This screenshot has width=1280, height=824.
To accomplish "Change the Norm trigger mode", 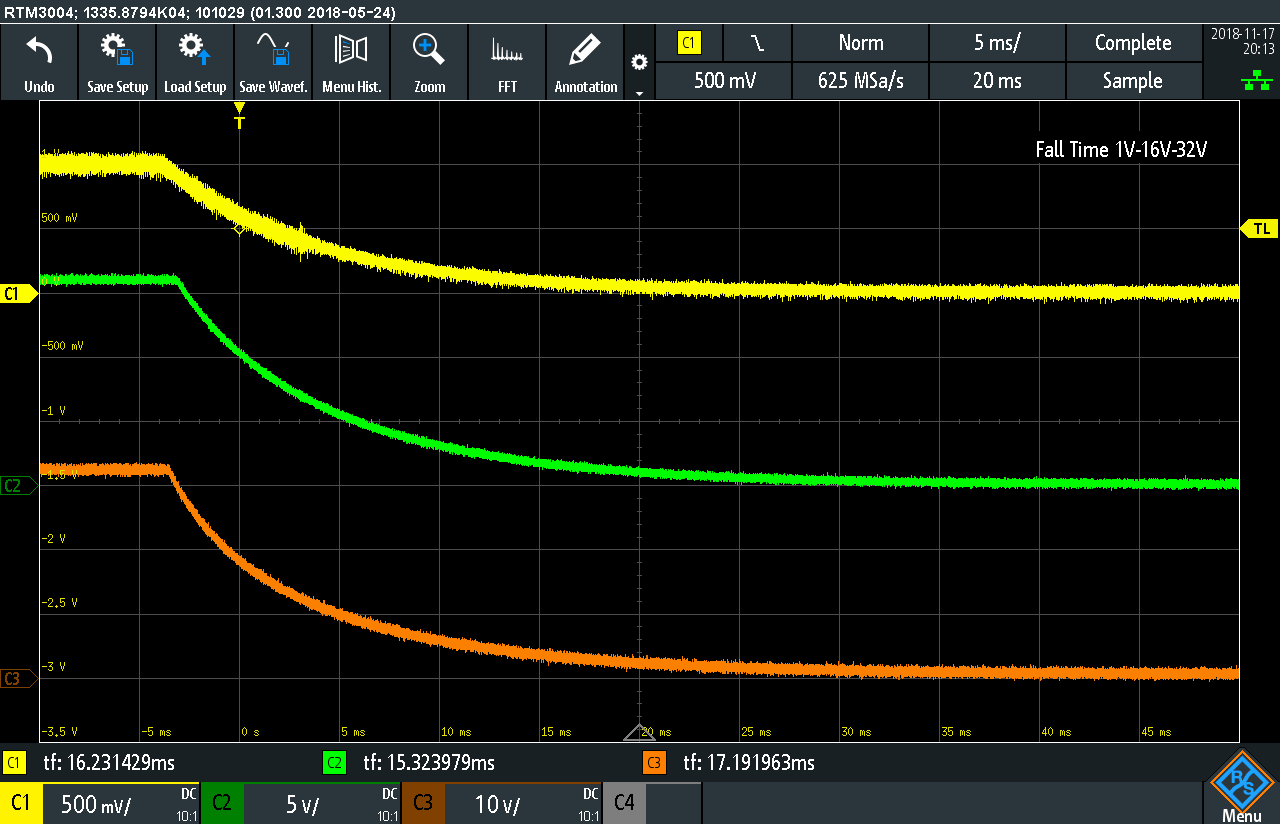I will coord(860,43).
